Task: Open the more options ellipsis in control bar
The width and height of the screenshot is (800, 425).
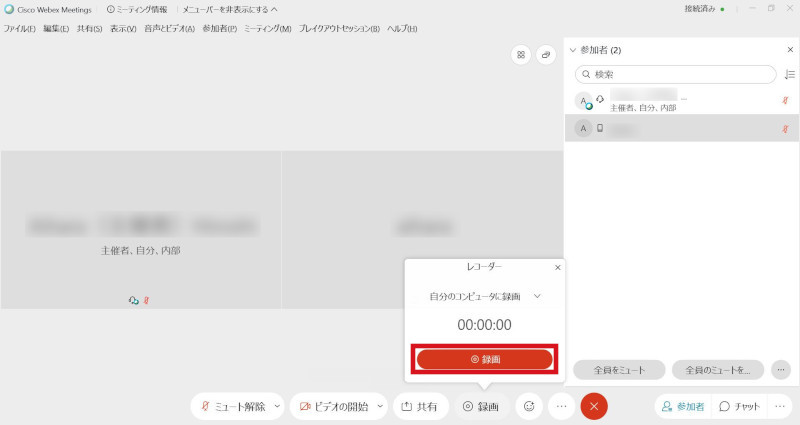Action: pyautogui.click(x=561, y=406)
